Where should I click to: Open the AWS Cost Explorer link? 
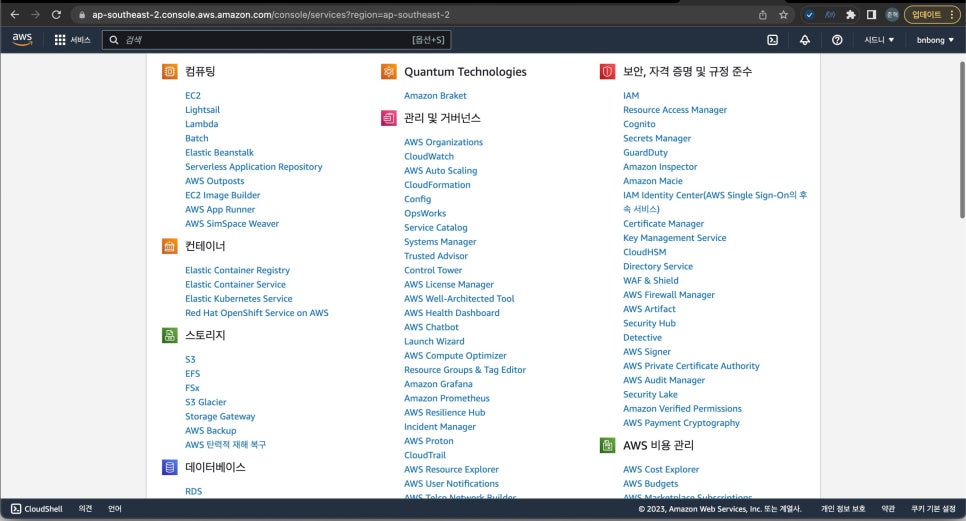click(x=660, y=469)
